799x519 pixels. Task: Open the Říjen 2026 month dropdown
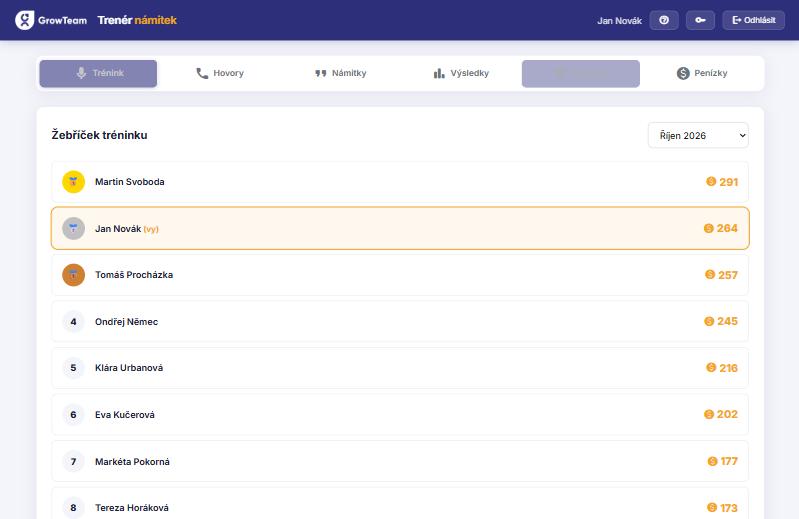point(698,135)
